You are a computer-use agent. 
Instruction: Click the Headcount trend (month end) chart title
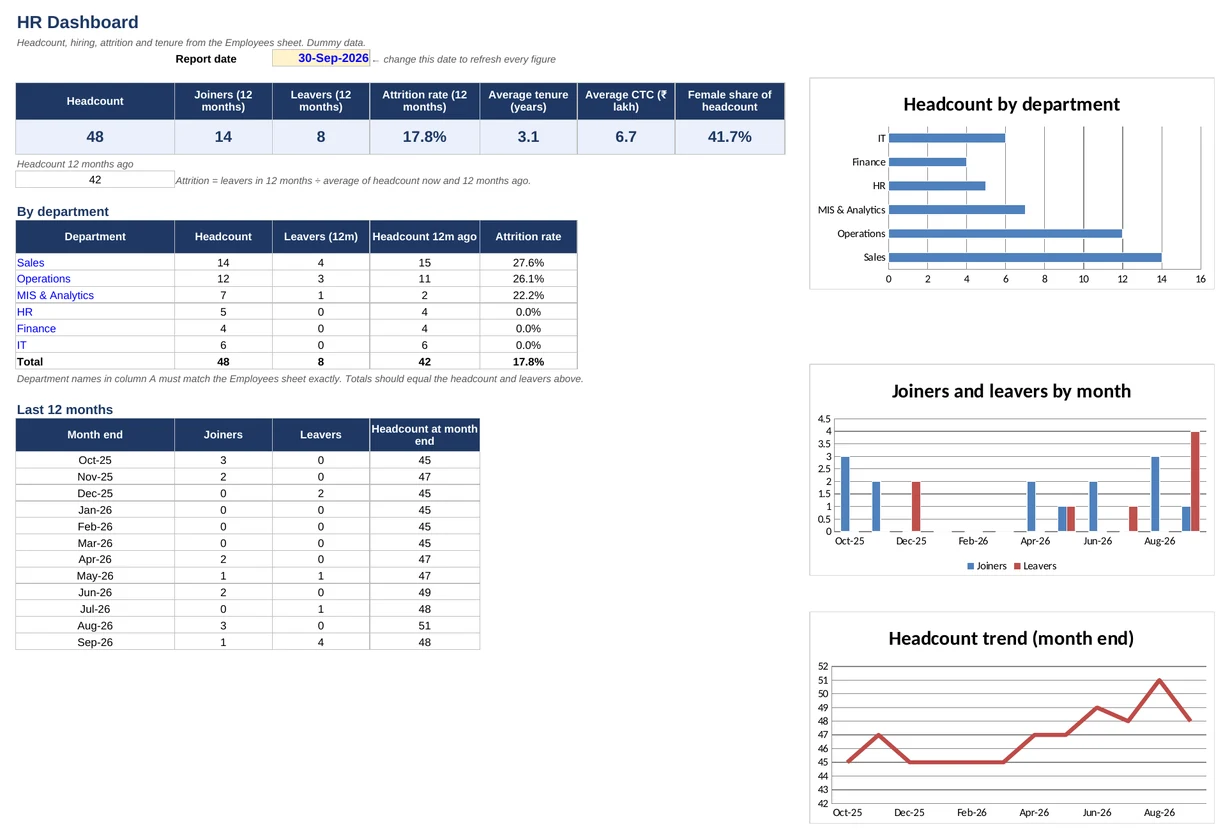(x=1011, y=638)
